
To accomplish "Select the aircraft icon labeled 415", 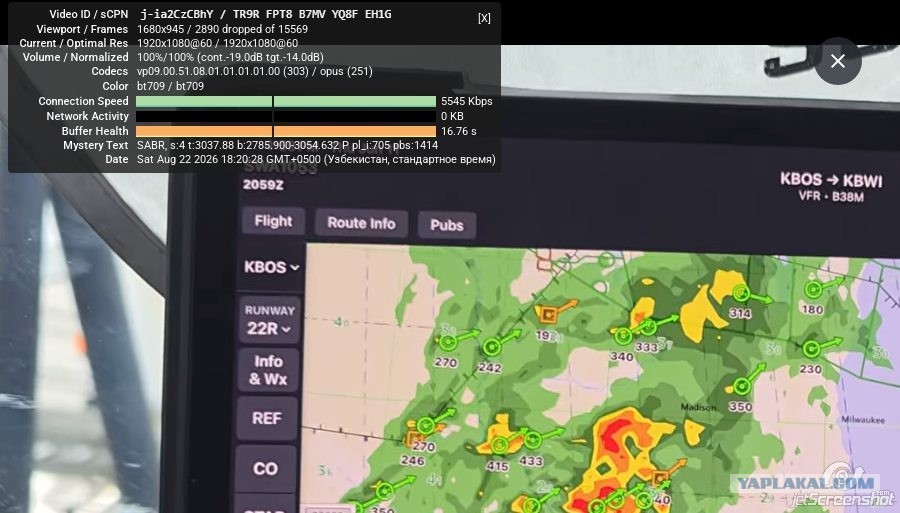I will tap(499, 446).
